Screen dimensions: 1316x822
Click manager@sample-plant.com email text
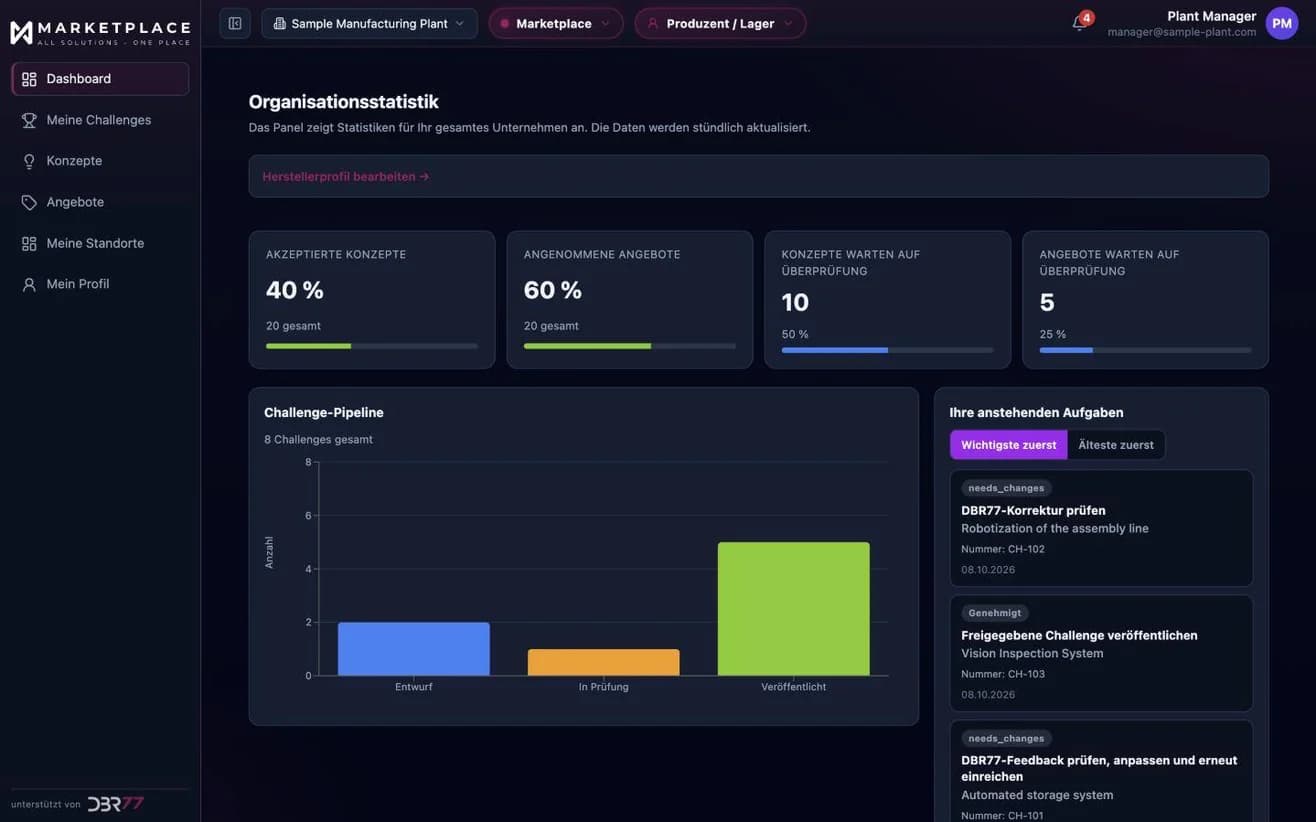1182,32
